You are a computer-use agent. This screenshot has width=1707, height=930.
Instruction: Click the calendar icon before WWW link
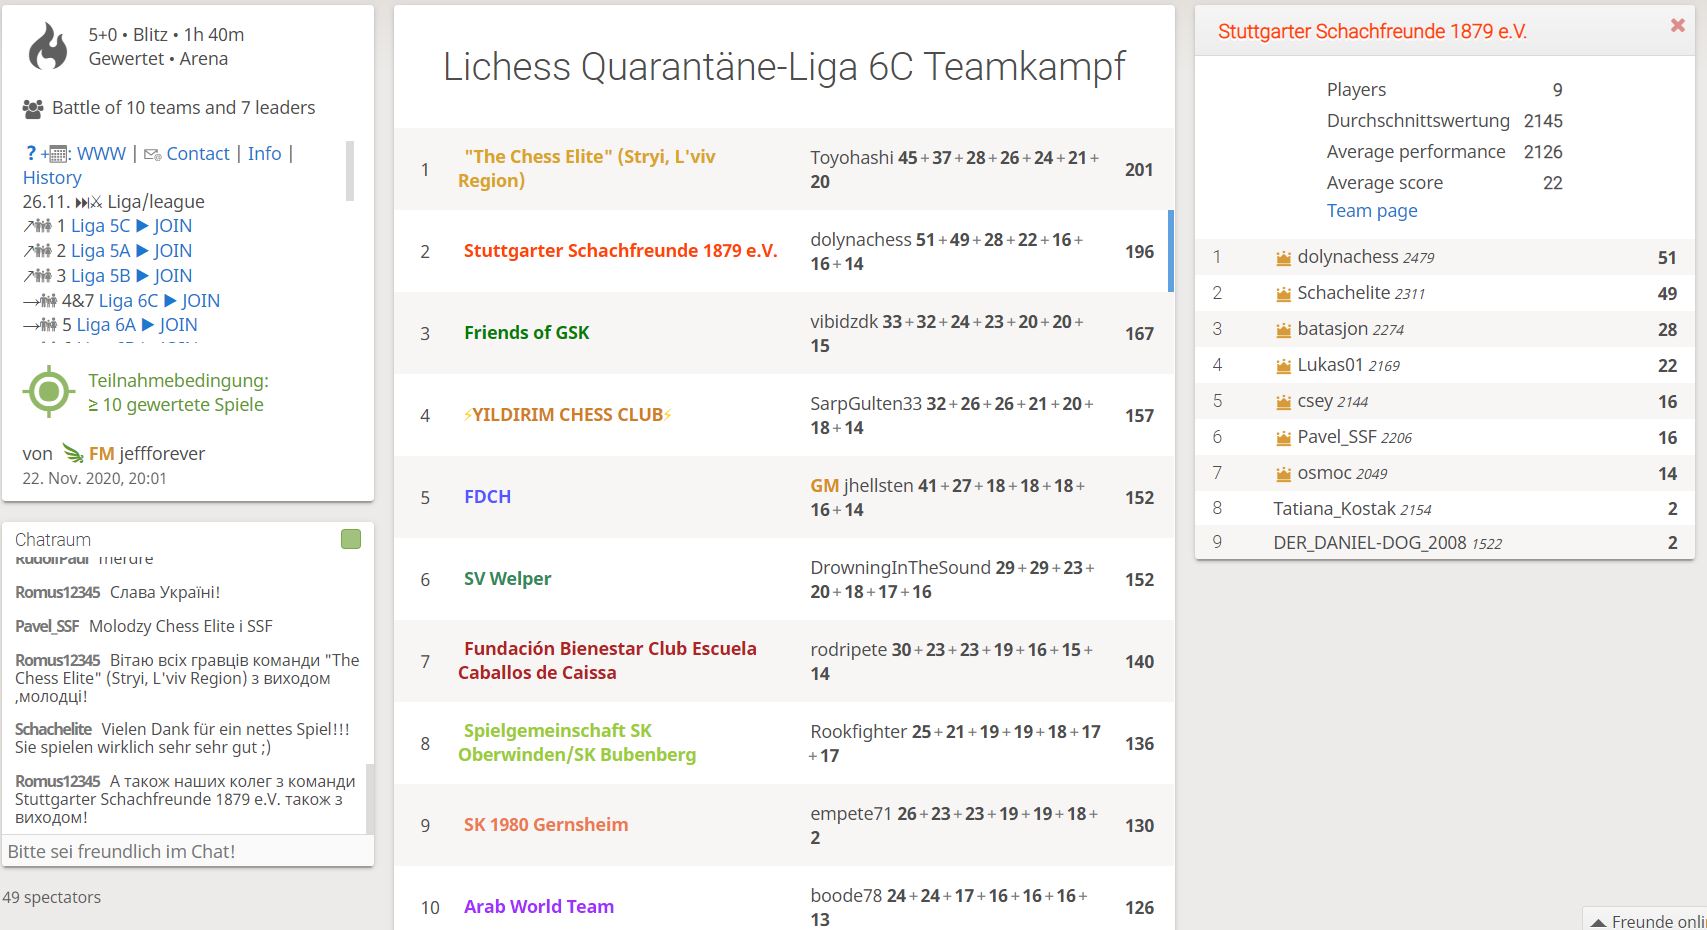click(59, 154)
